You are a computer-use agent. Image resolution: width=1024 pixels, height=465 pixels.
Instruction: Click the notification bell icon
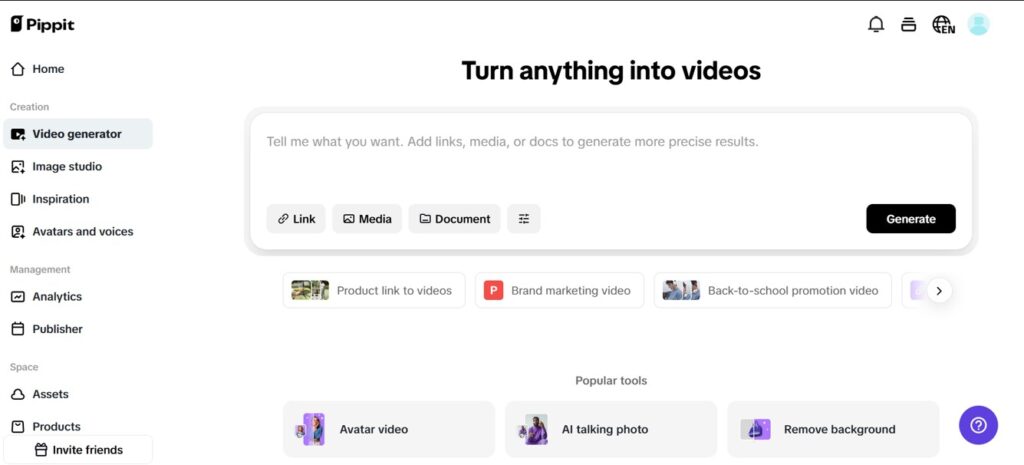tap(876, 25)
